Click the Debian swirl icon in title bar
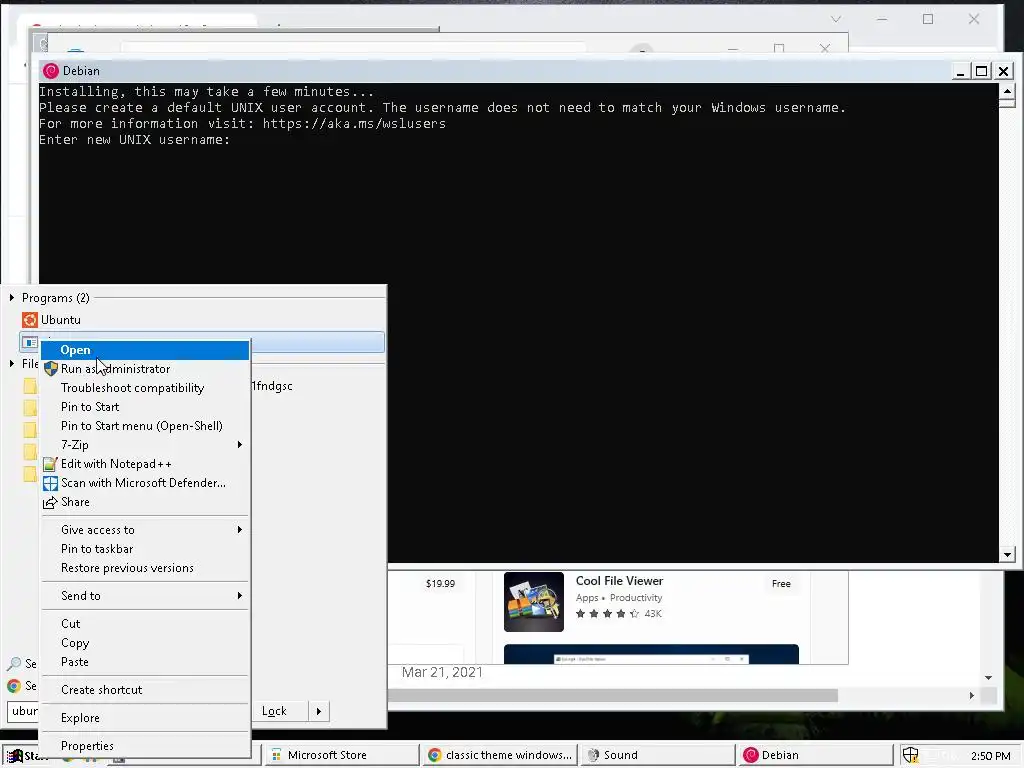The image size is (1024, 768). 51,71
